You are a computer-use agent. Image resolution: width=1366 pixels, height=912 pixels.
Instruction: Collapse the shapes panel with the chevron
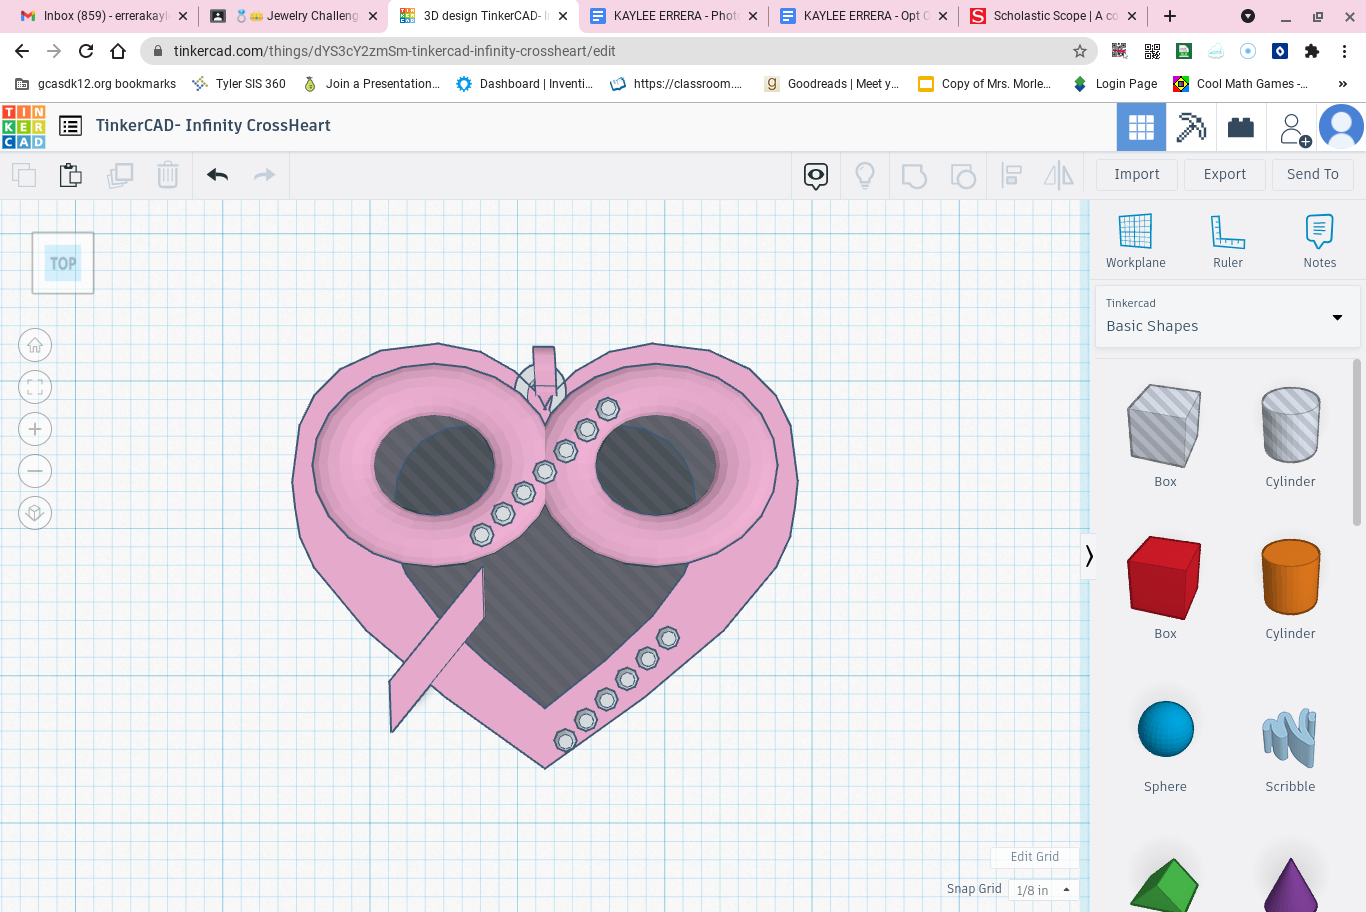[1088, 557]
